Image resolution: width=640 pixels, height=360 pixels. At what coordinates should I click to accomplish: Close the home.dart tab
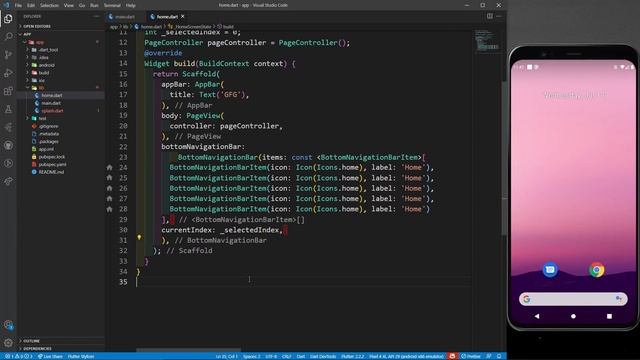(x=183, y=16)
